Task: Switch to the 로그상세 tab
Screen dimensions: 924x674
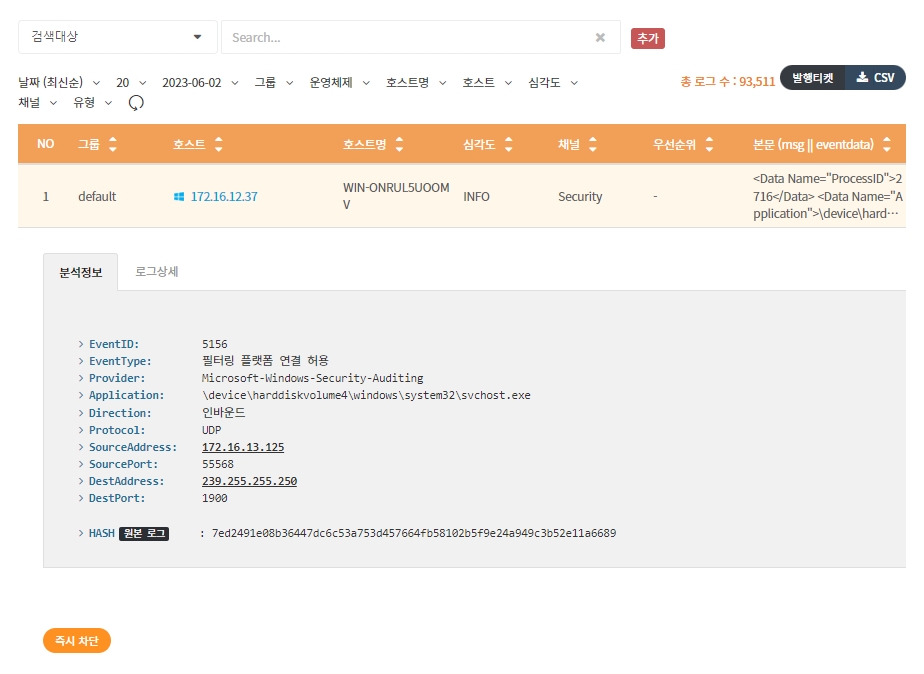Action: click(157, 272)
